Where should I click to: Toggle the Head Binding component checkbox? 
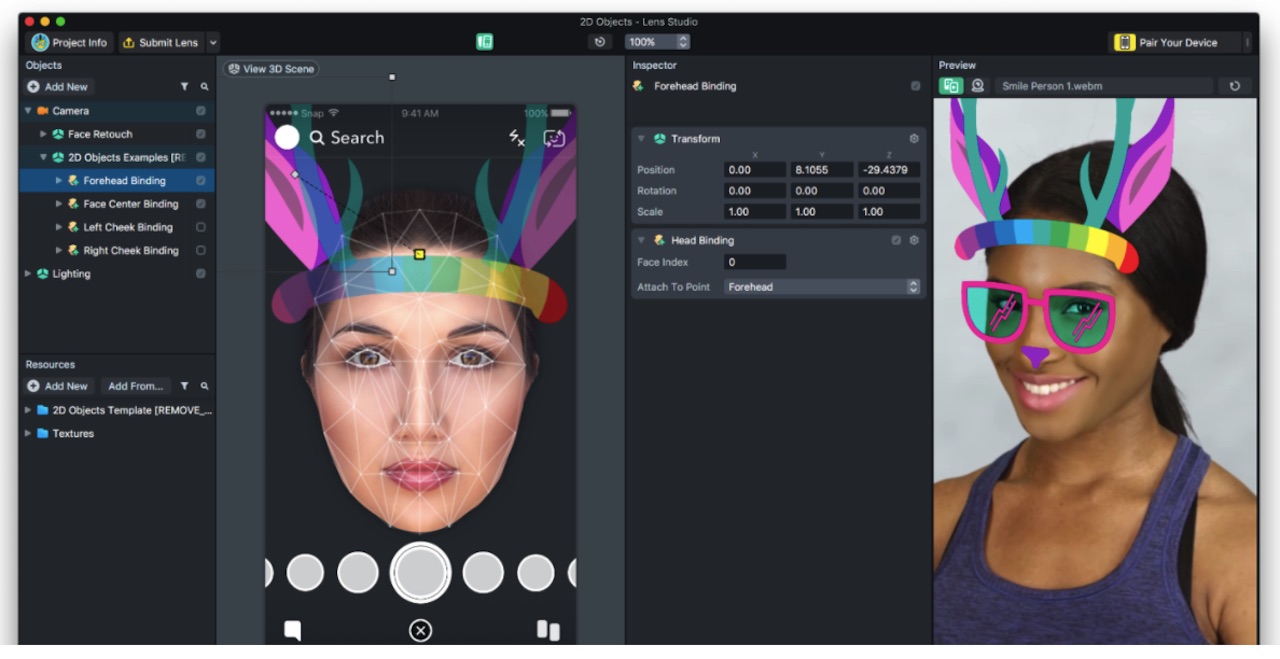pyautogui.click(x=896, y=240)
